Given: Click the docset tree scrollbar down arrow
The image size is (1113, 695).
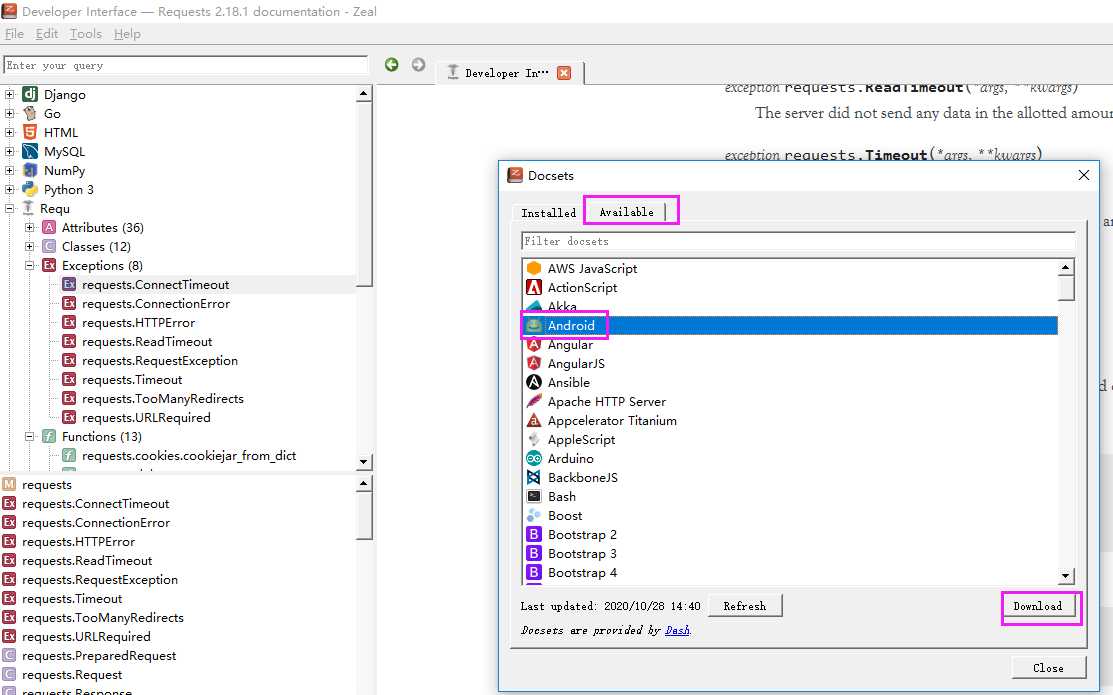Looking at the screenshot, I should (x=363, y=461).
